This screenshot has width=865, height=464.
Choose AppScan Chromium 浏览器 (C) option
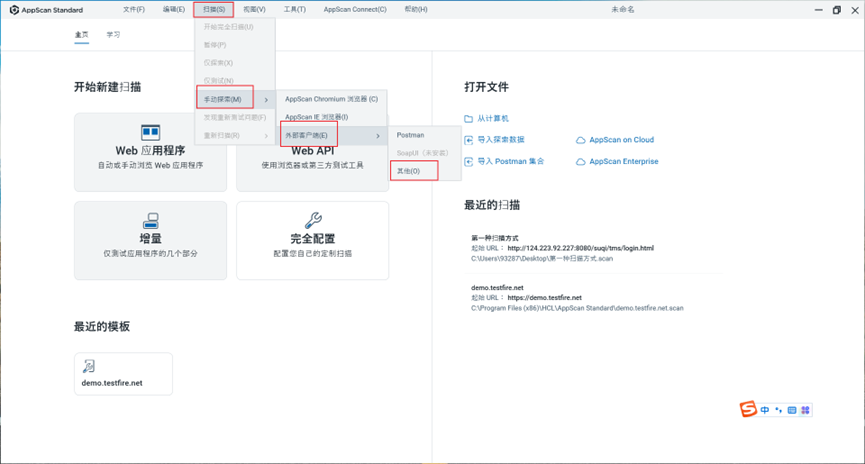click(332, 99)
